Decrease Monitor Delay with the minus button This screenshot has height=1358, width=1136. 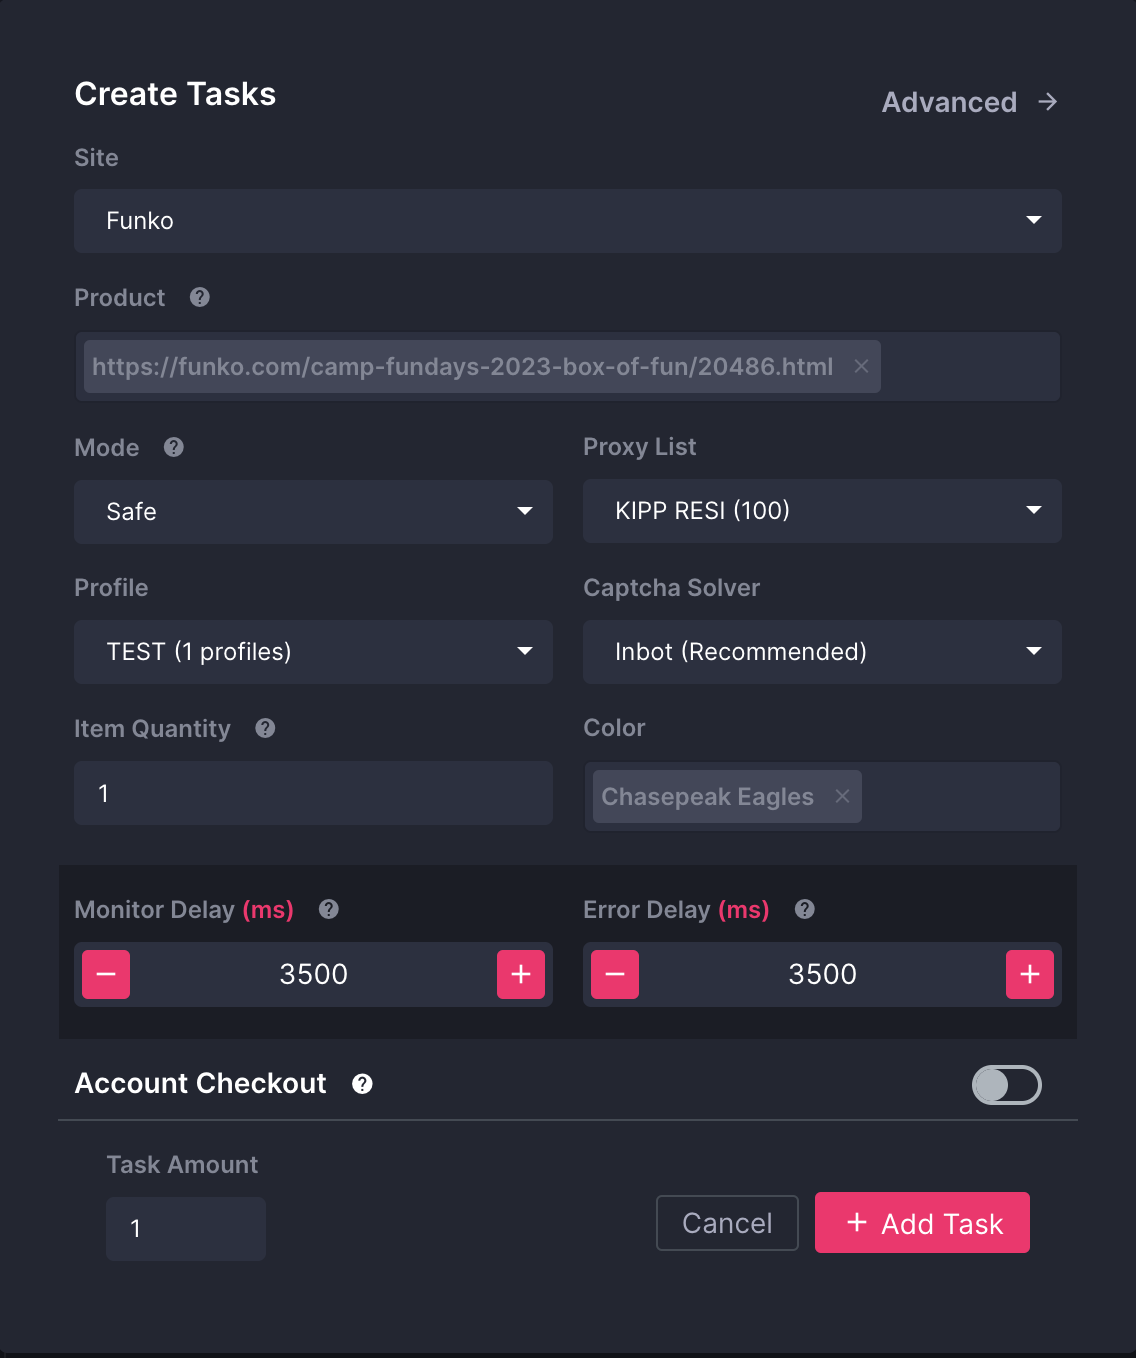tap(106, 974)
